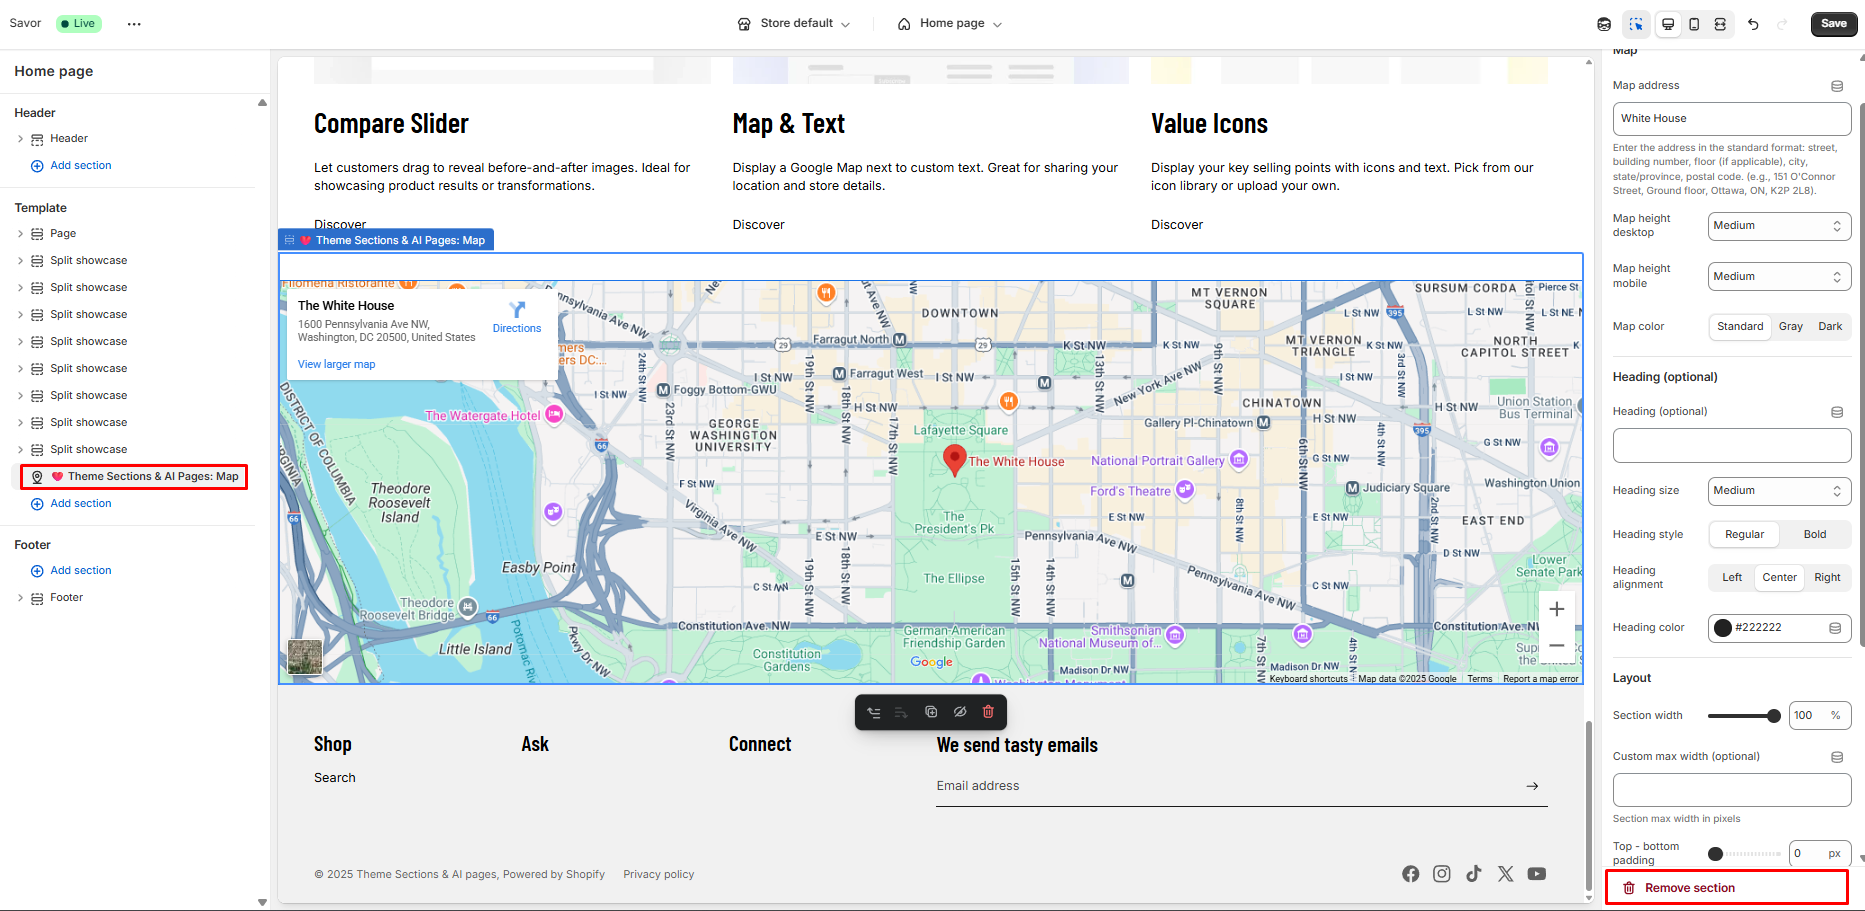Click the Directions icon on map card
This screenshot has height=911, width=1865.
(517, 310)
